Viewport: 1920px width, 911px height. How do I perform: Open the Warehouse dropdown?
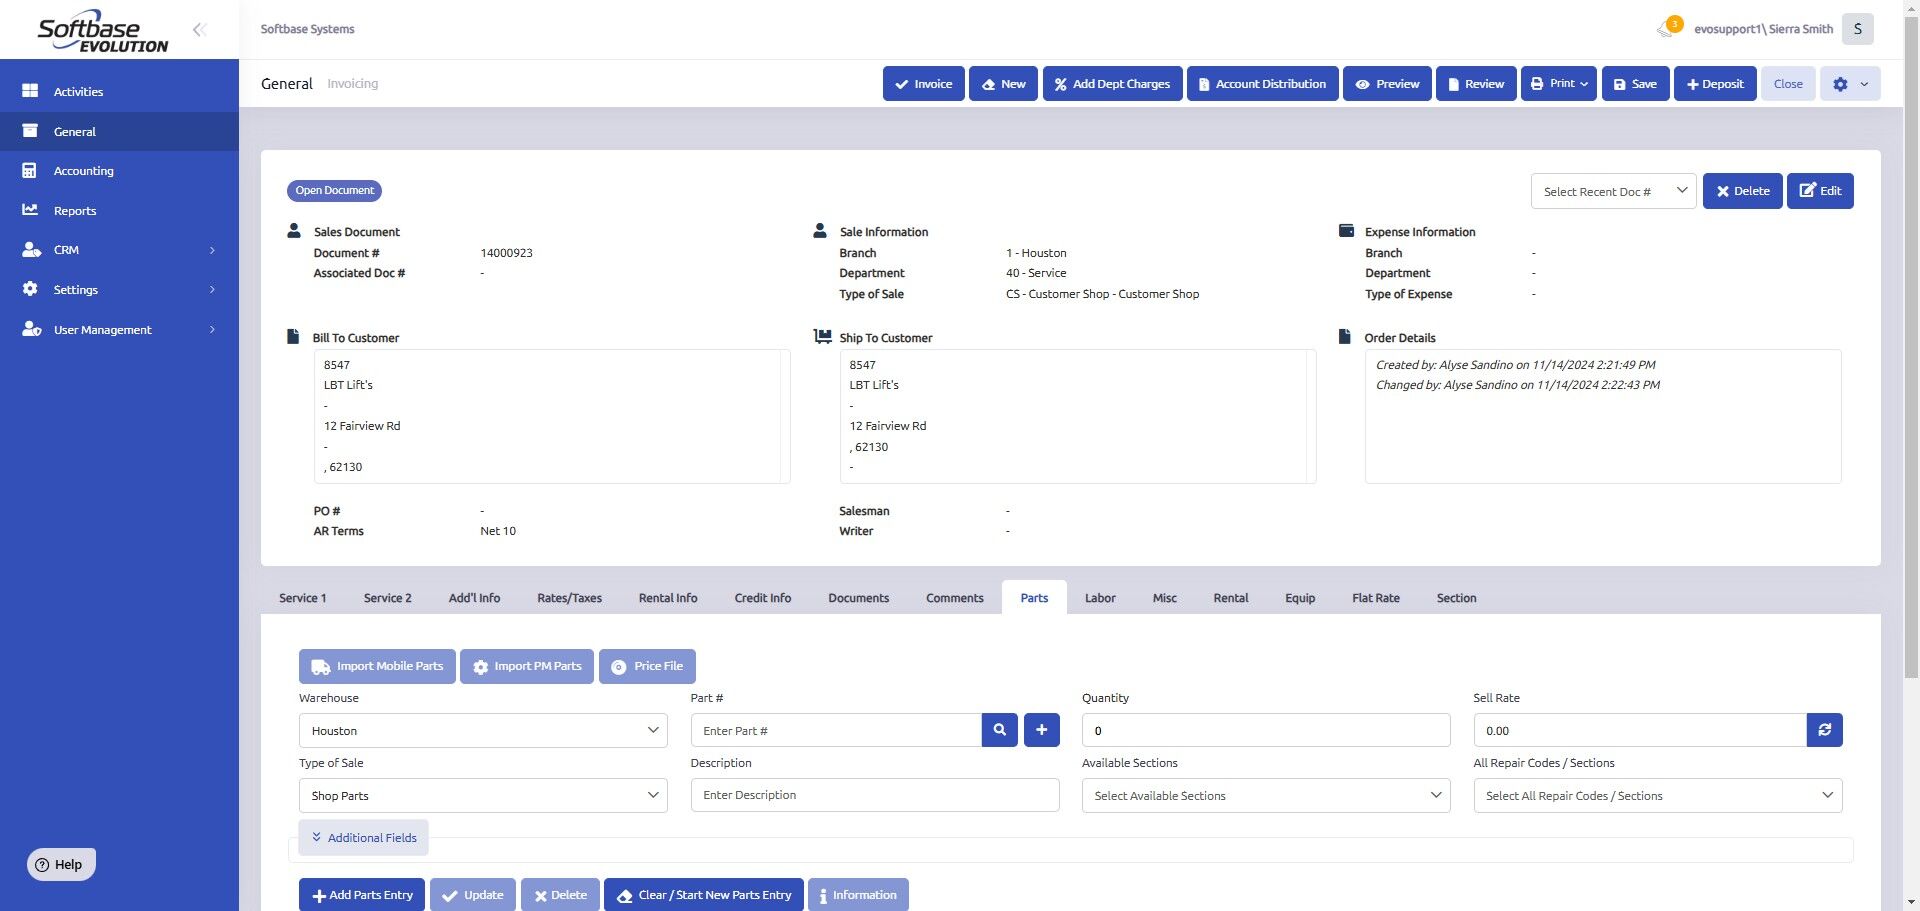[483, 730]
